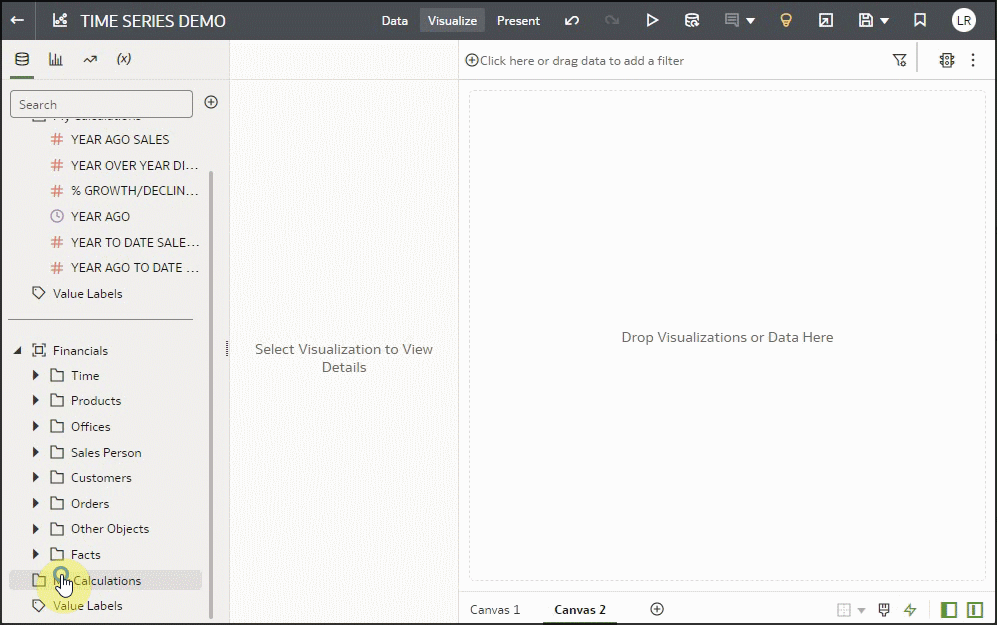Open the Calculations (x) panel

coord(123,59)
